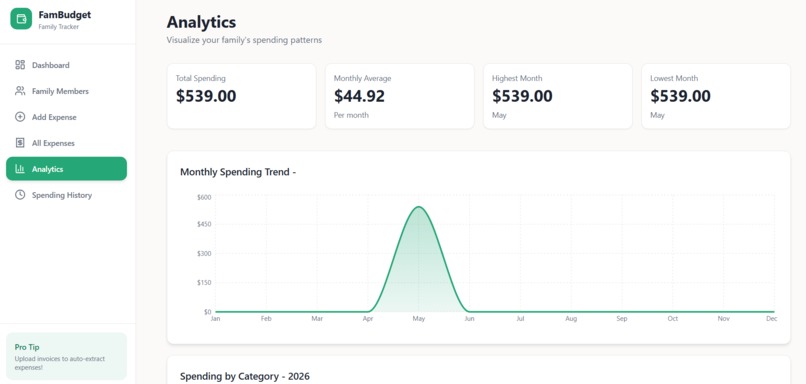Viewport: 806px width, 384px height.
Task: Click the May peak on the chart
Action: click(x=419, y=207)
